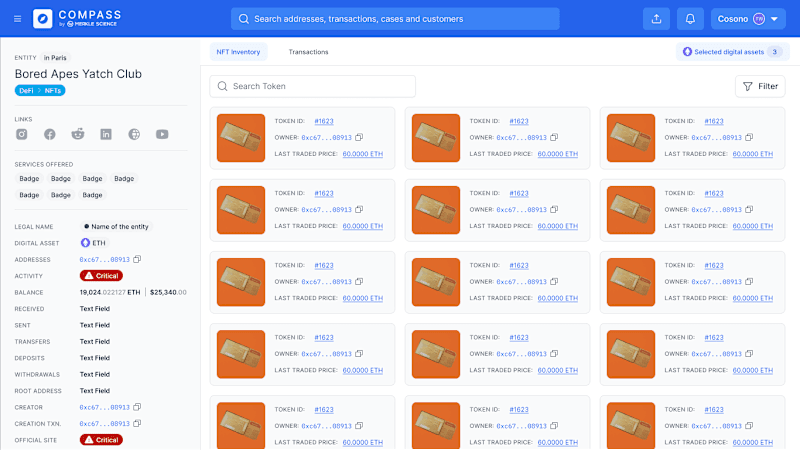Click the Creation Txn address link

pyautogui.click(x=105, y=423)
